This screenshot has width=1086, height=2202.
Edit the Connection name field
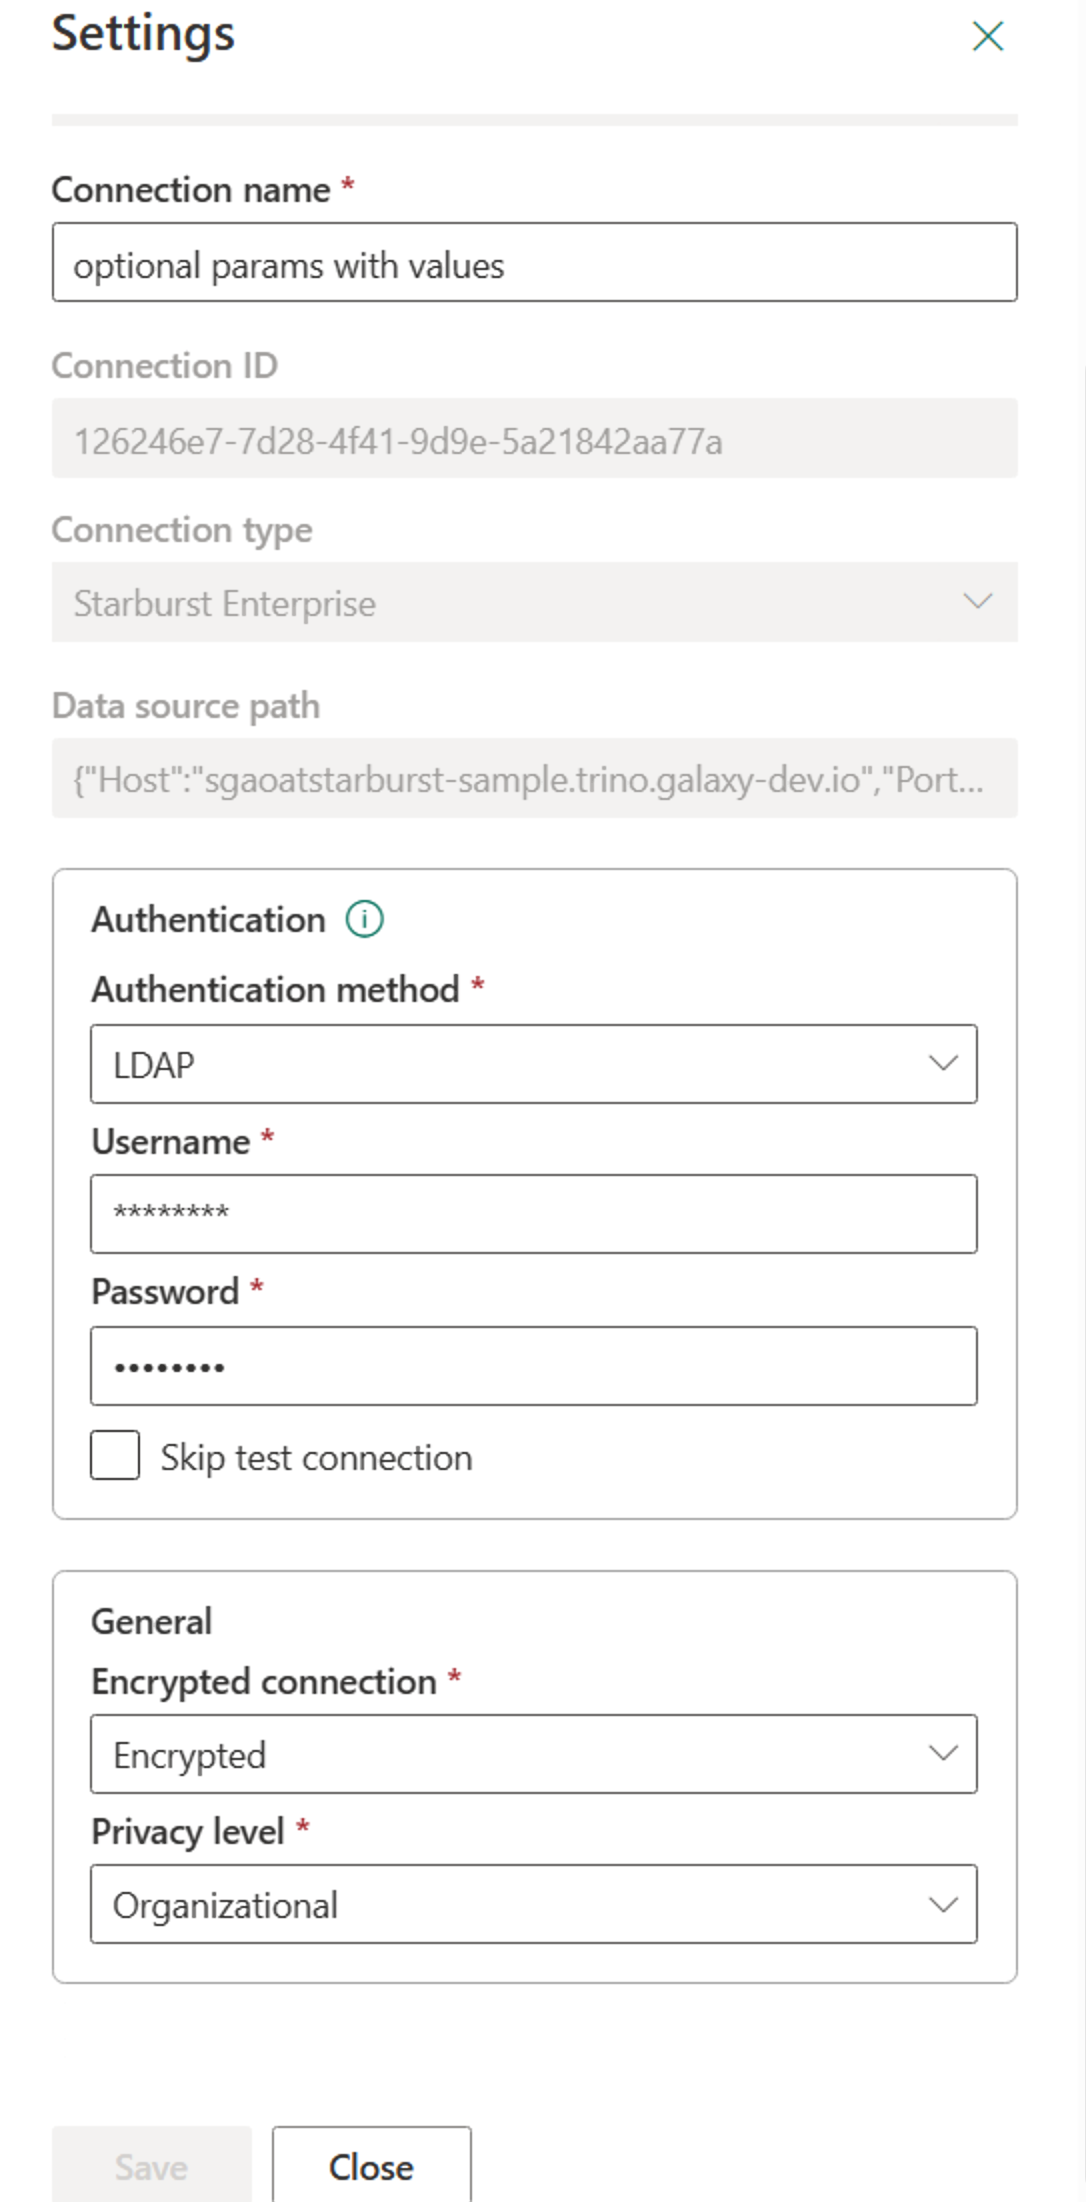tap(534, 263)
